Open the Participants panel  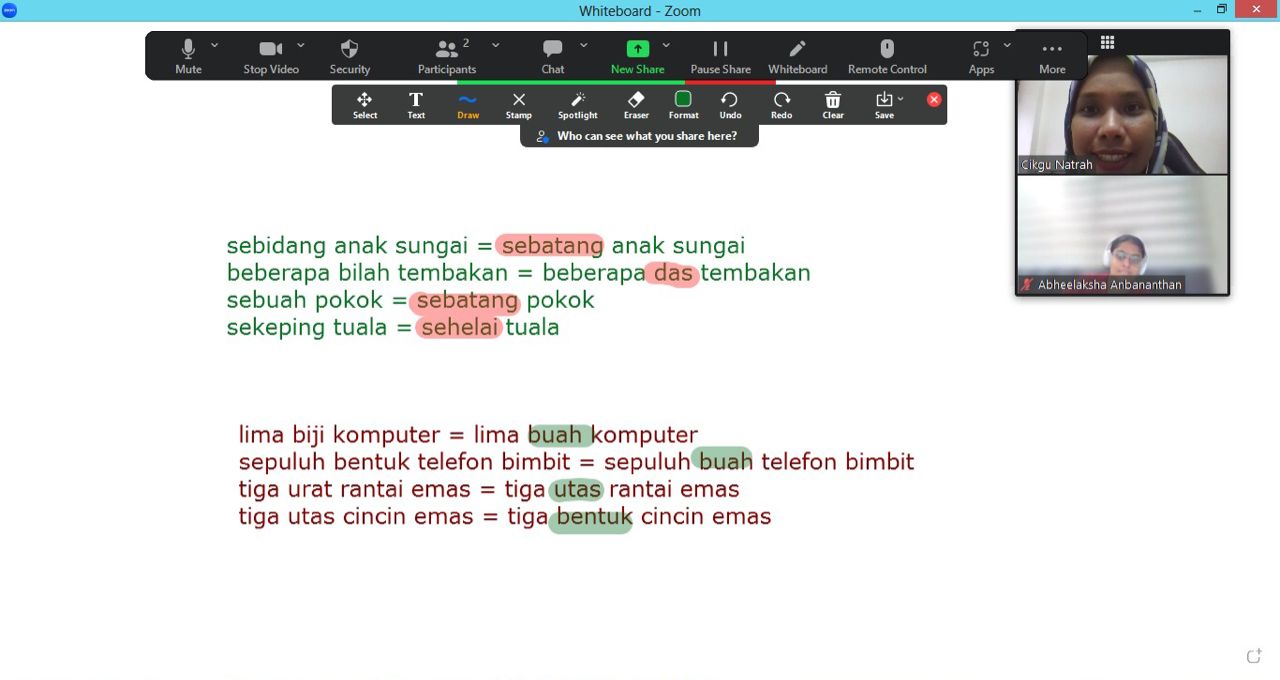pyautogui.click(x=447, y=56)
